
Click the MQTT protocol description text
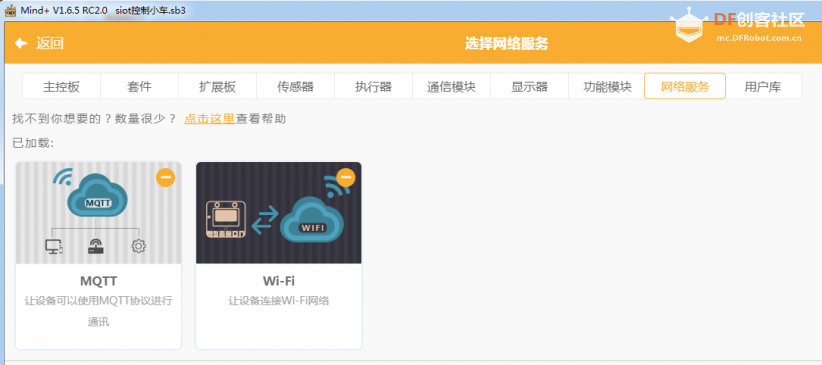tap(99, 312)
